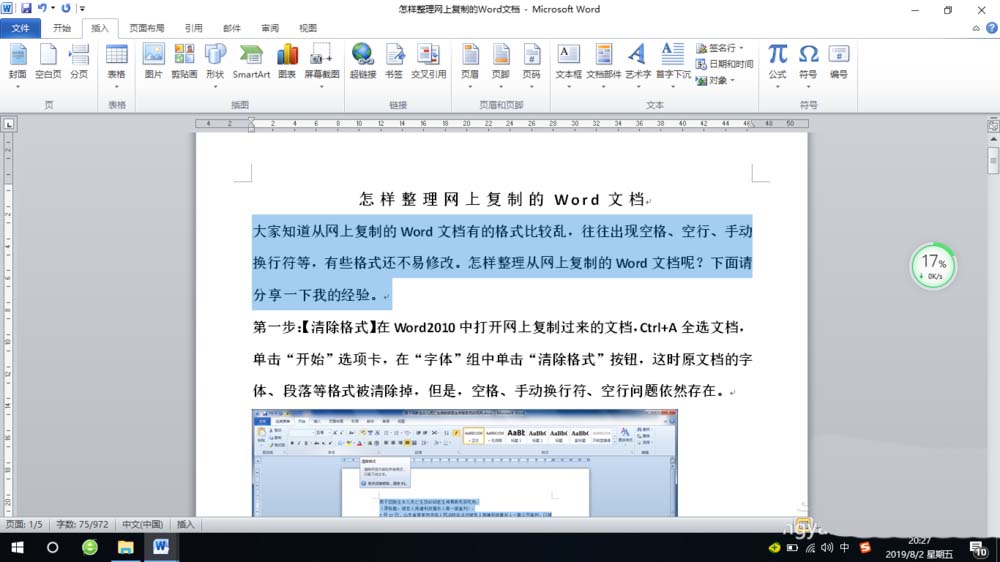Insert date and time (日期和时间)

pyautogui.click(x=724, y=64)
